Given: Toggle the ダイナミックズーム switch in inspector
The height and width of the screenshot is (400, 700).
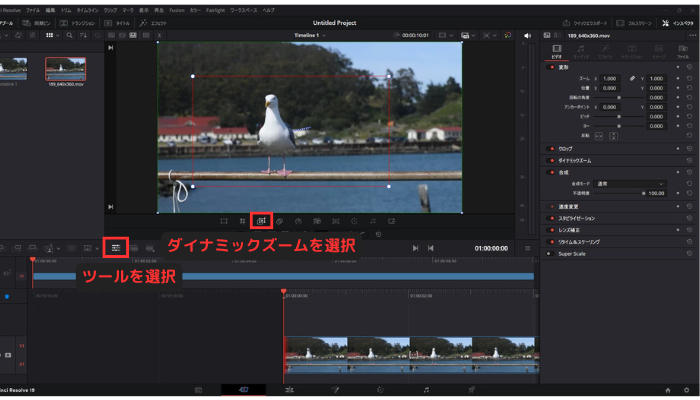Looking at the screenshot, I should (550, 160).
